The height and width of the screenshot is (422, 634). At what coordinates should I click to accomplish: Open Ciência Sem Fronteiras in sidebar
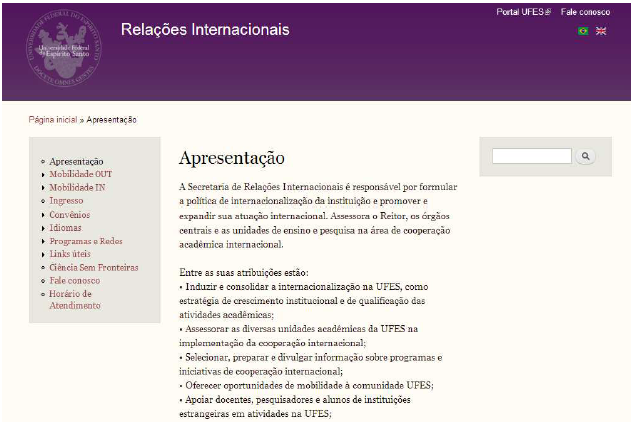pyautogui.click(x=93, y=267)
